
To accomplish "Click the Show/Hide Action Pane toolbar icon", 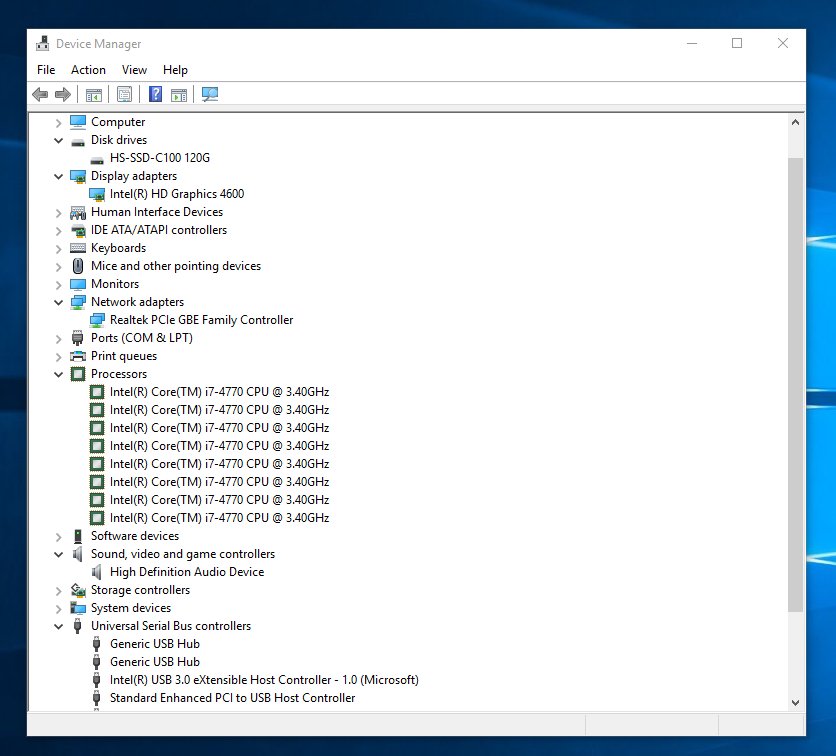I will point(179,95).
